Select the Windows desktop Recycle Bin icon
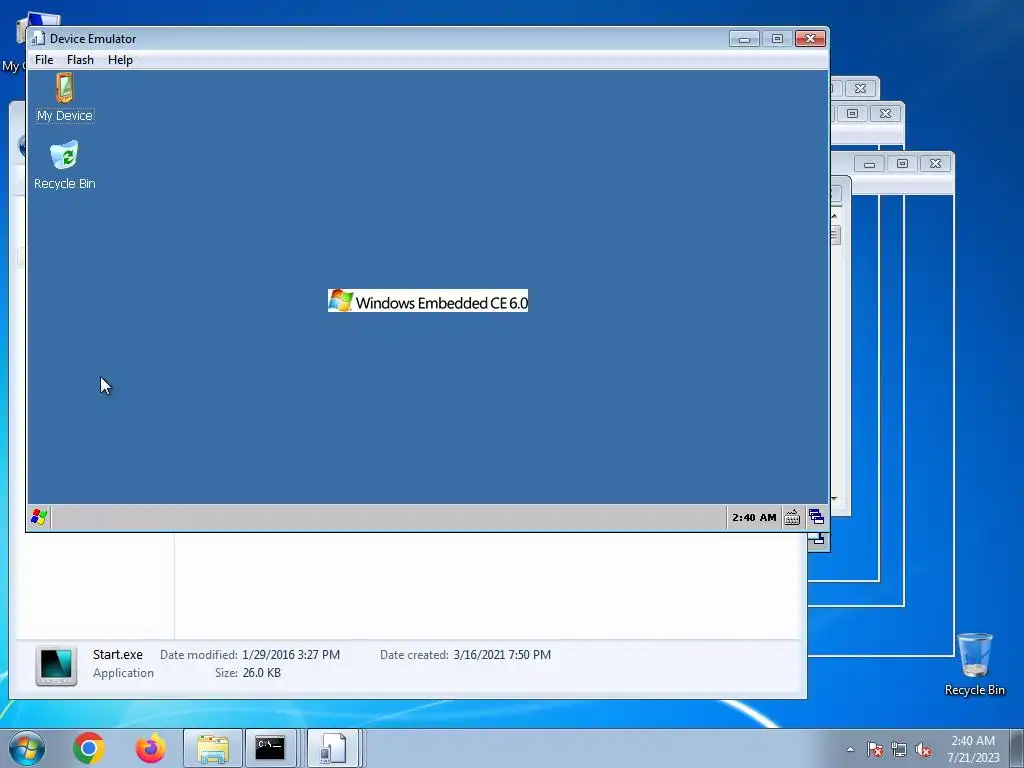1024x768 pixels. tap(974, 664)
